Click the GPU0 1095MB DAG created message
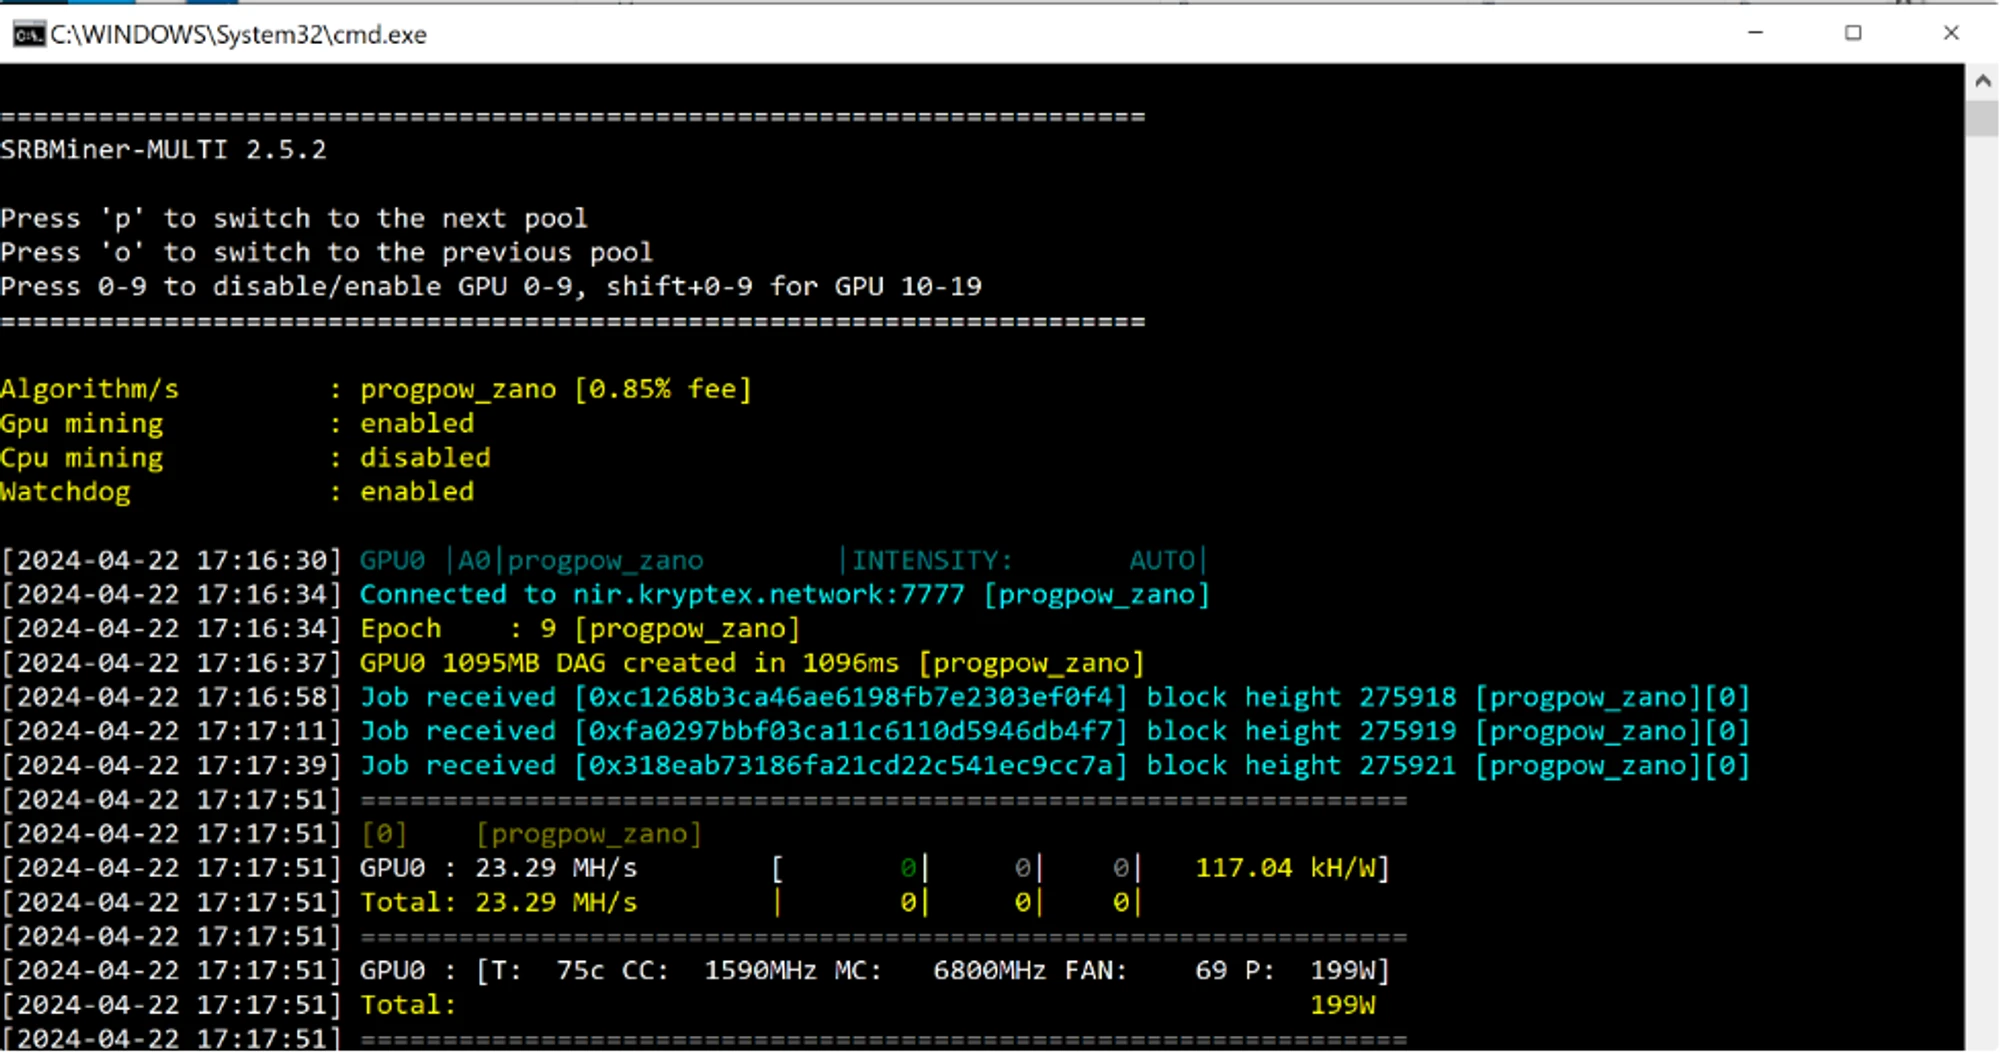2000x1052 pixels. 752,663
